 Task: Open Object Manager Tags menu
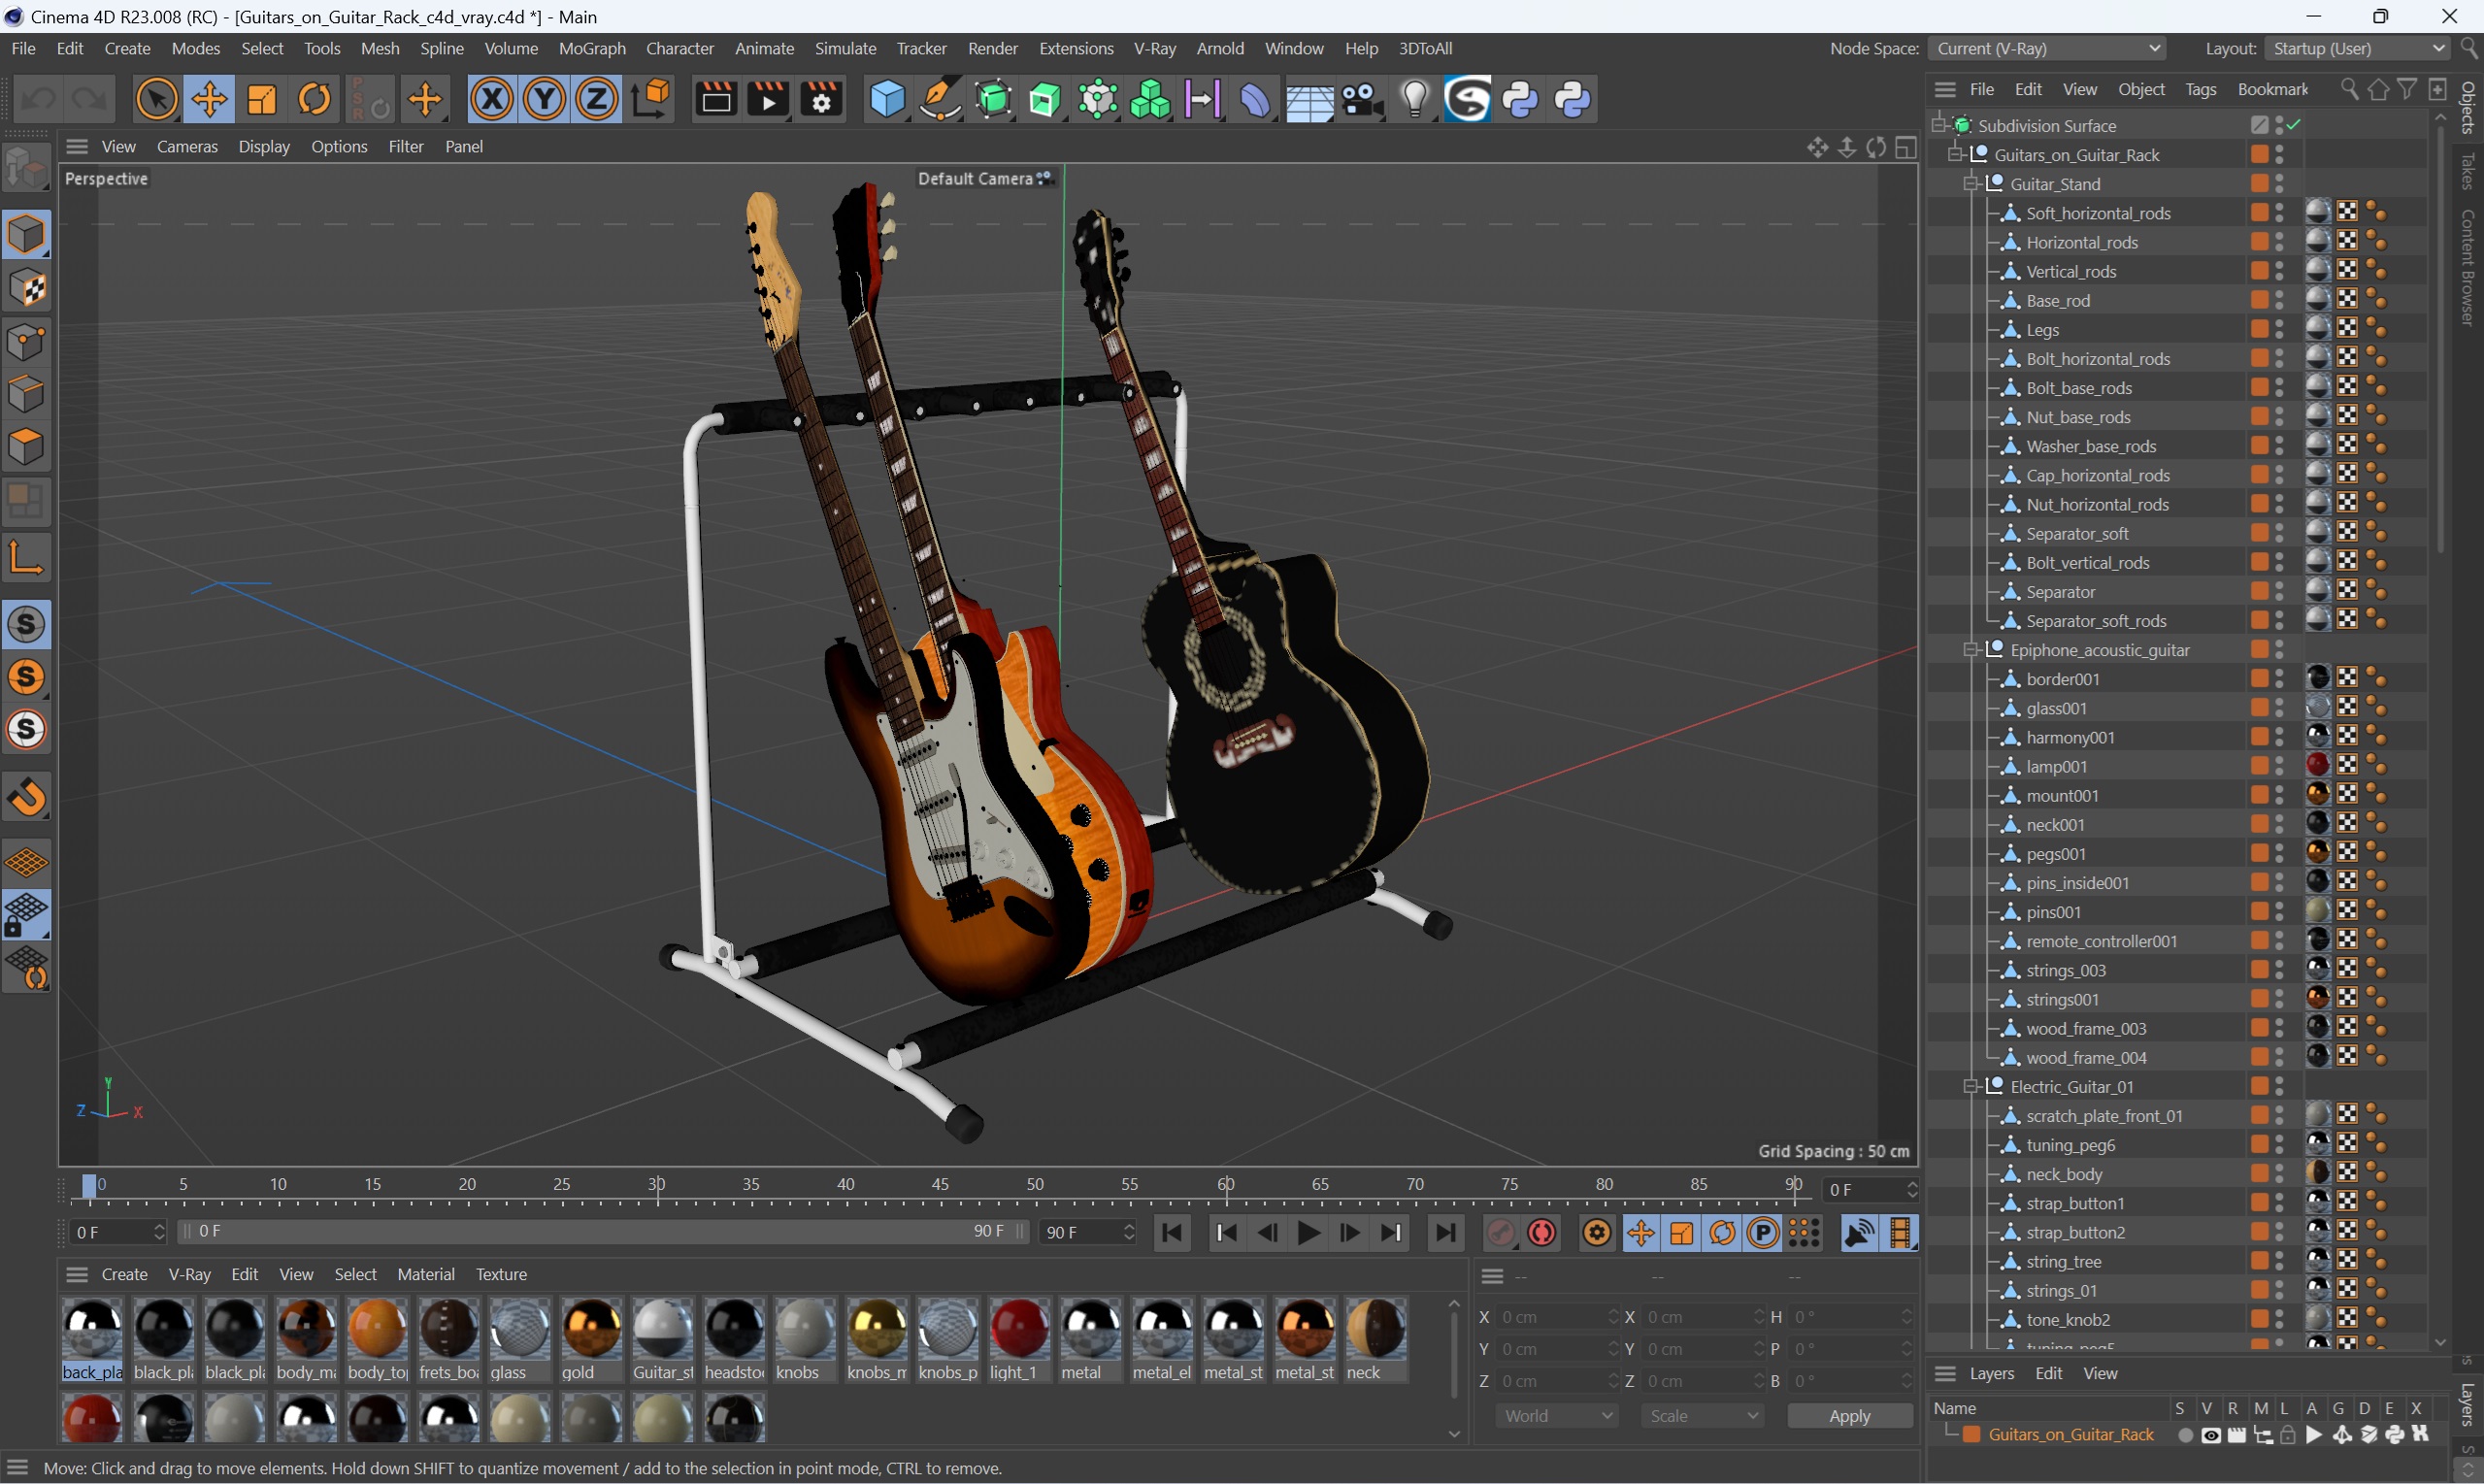pyautogui.click(x=2200, y=89)
